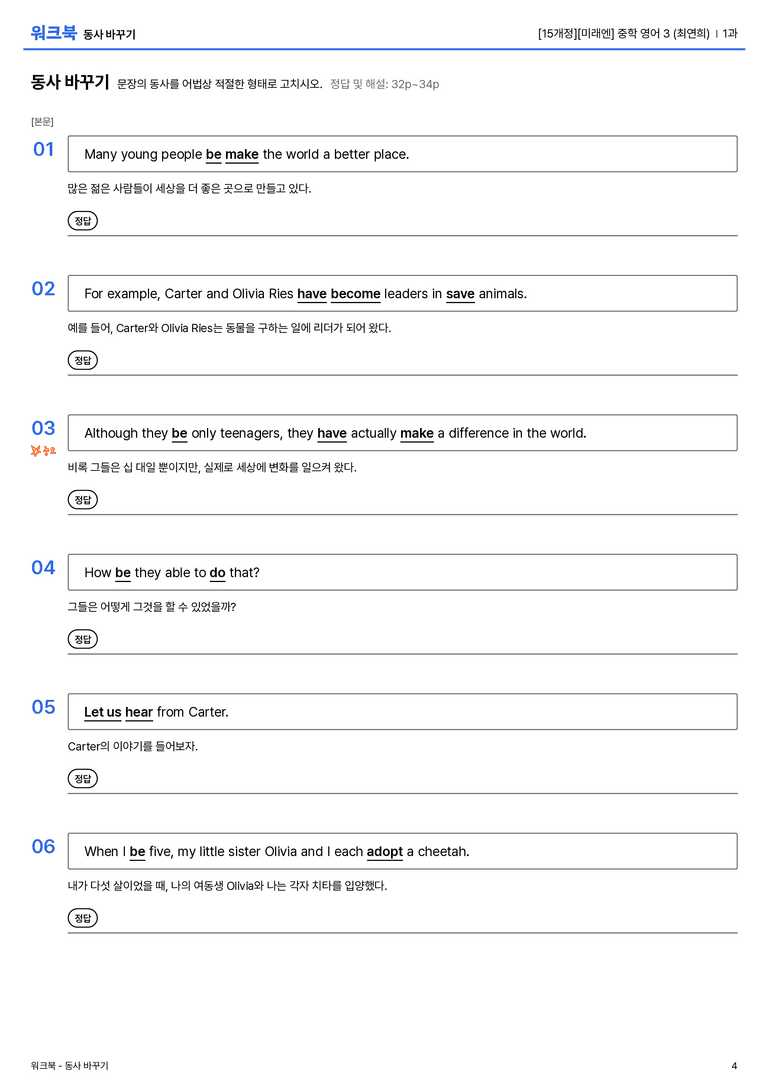Click the page number 4 in footer
This screenshot has width=768, height=1087.
pyautogui.click(x=734, y=1066)
